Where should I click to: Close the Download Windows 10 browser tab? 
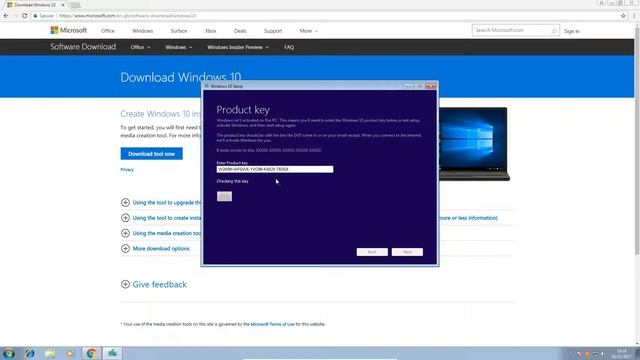point(63,5)
